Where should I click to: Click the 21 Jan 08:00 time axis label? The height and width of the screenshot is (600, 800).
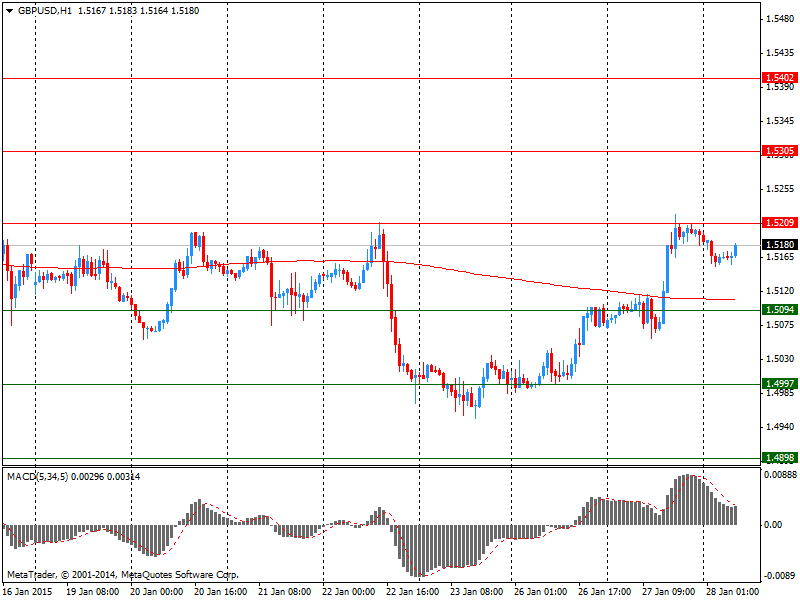coord(285,592)
